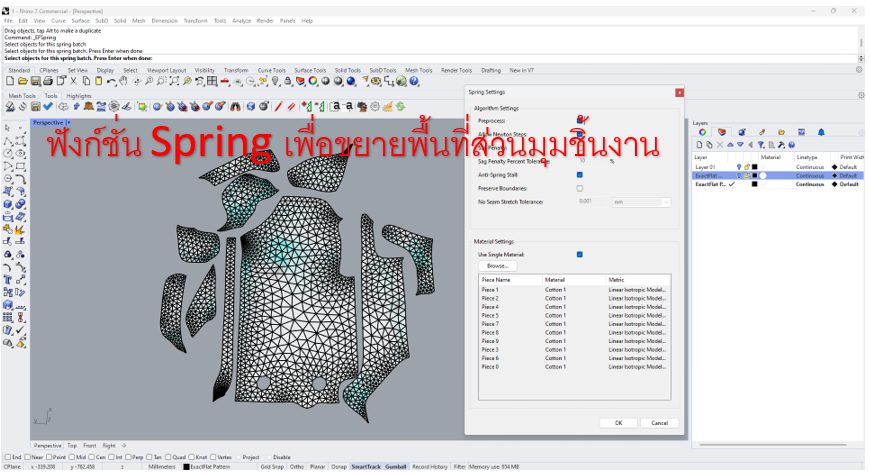Click the padlock Lock icon
Screen dimensions: 870x475
click(x=288, y=82)
